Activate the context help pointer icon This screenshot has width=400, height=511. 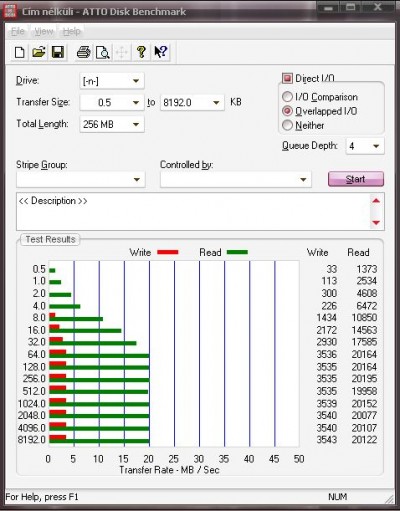pos(161,52)
